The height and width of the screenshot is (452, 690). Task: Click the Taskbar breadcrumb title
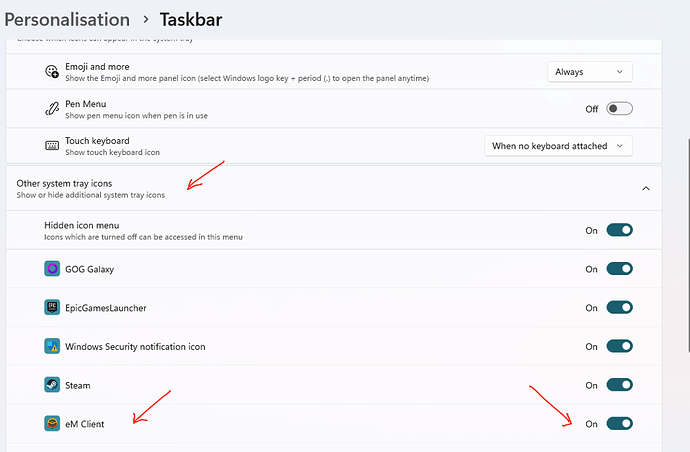(x=191, y=19)
